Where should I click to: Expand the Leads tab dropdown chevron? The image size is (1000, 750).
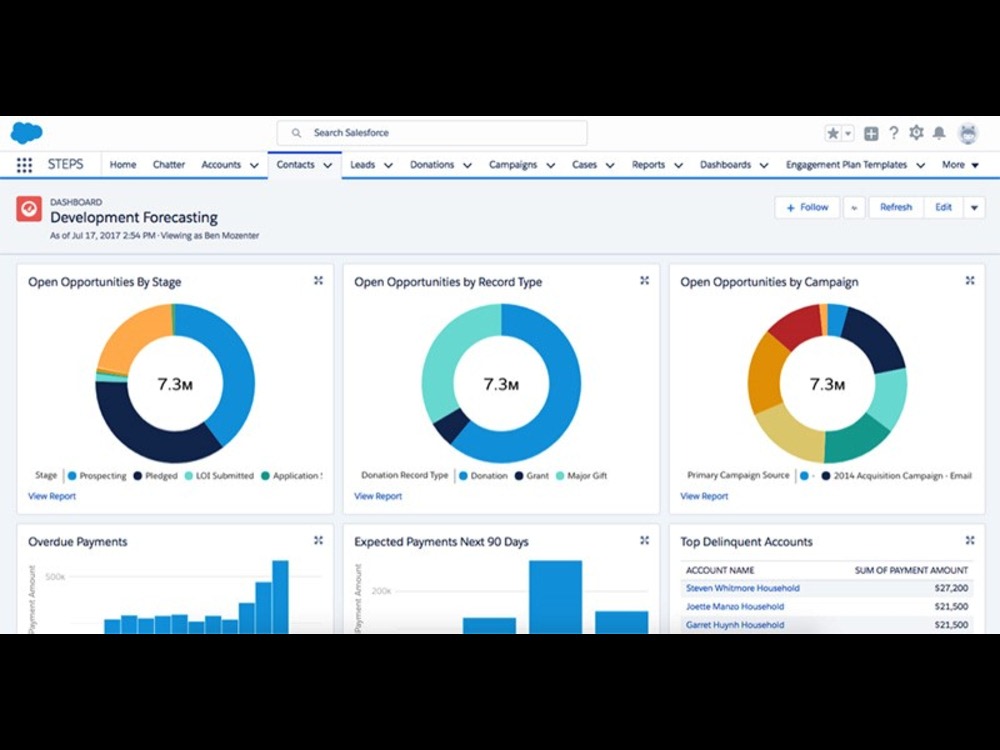click(388, 165)
